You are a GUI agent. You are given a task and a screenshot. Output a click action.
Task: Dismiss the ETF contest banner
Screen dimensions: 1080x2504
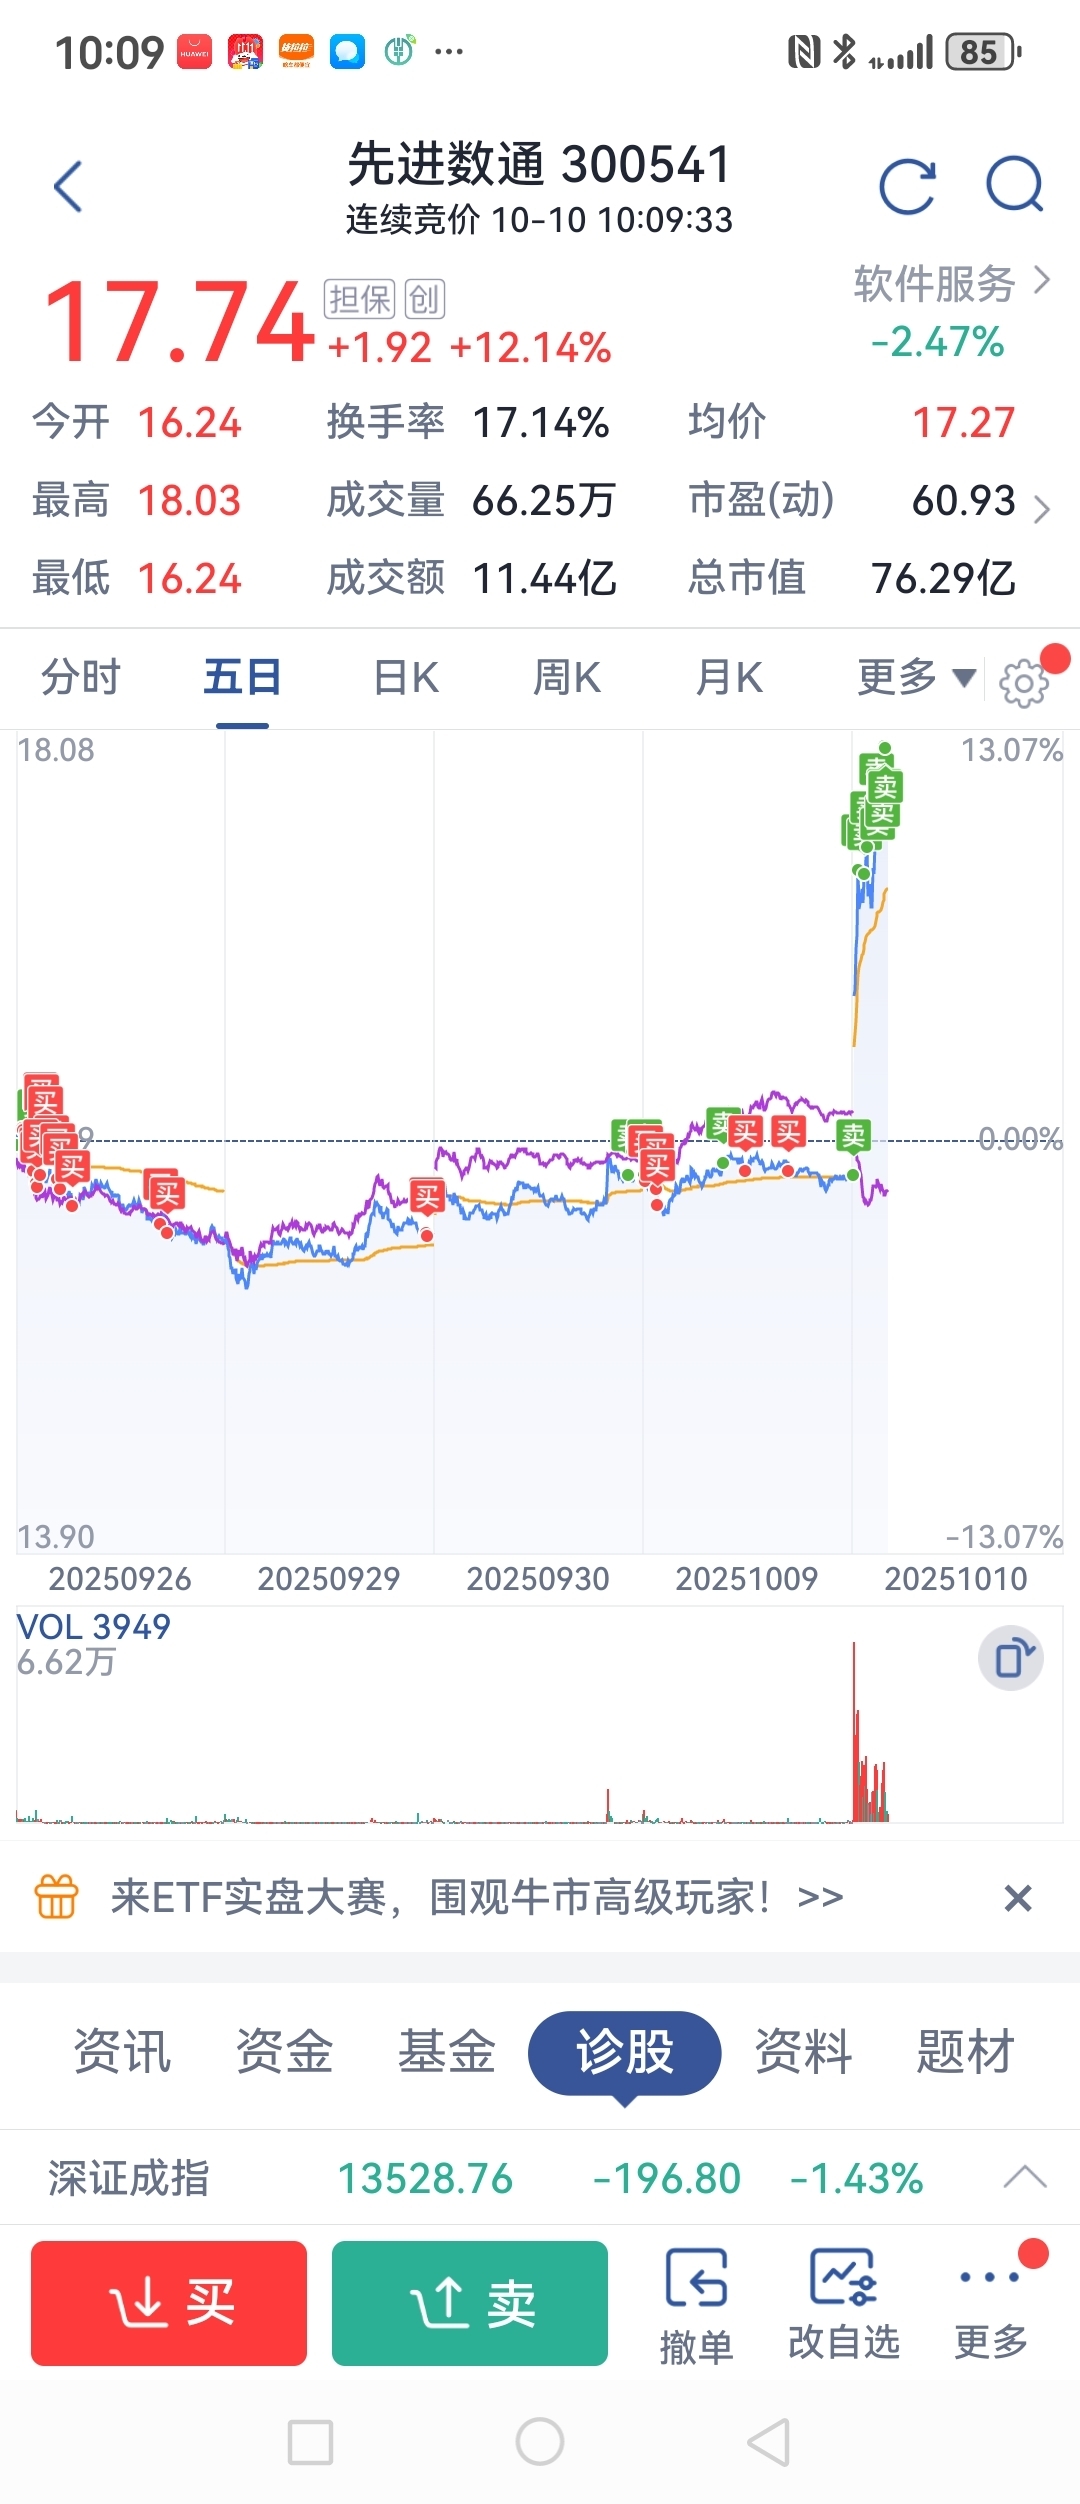point(1018,1897)
